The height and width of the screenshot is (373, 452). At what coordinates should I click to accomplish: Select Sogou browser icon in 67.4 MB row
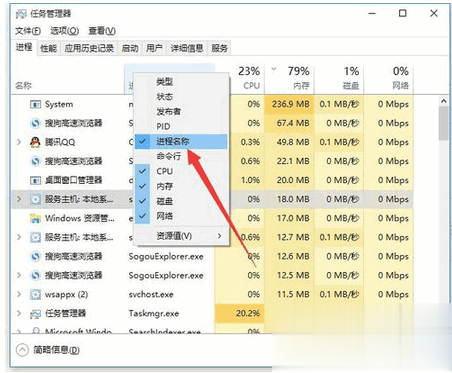[35, 123]
